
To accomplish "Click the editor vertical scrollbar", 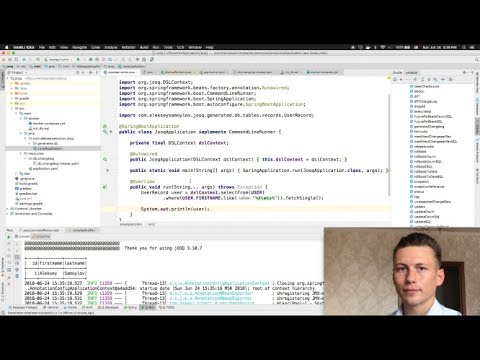I will coord(389,145).
